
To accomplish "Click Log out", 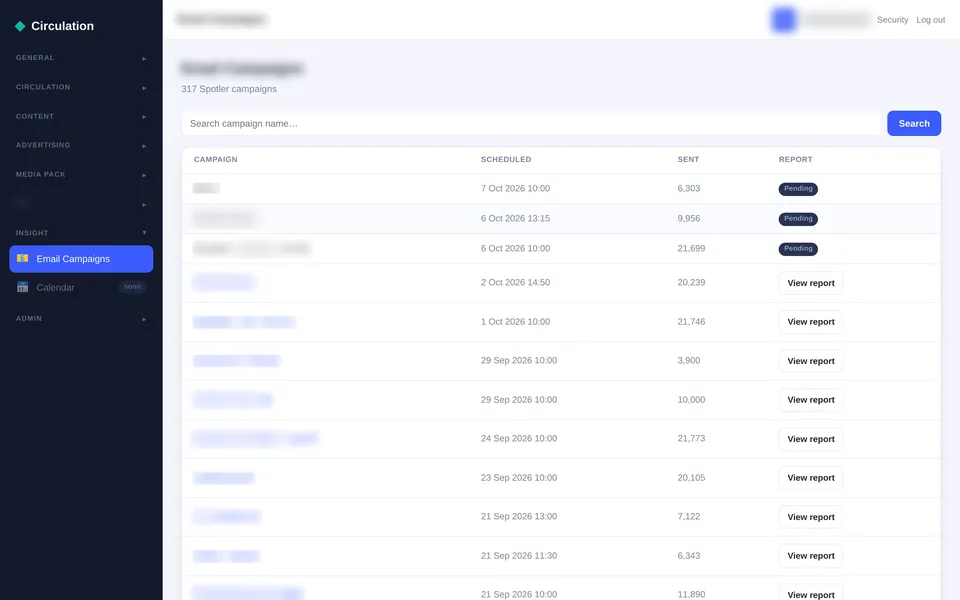I will (x=931, y=20).
